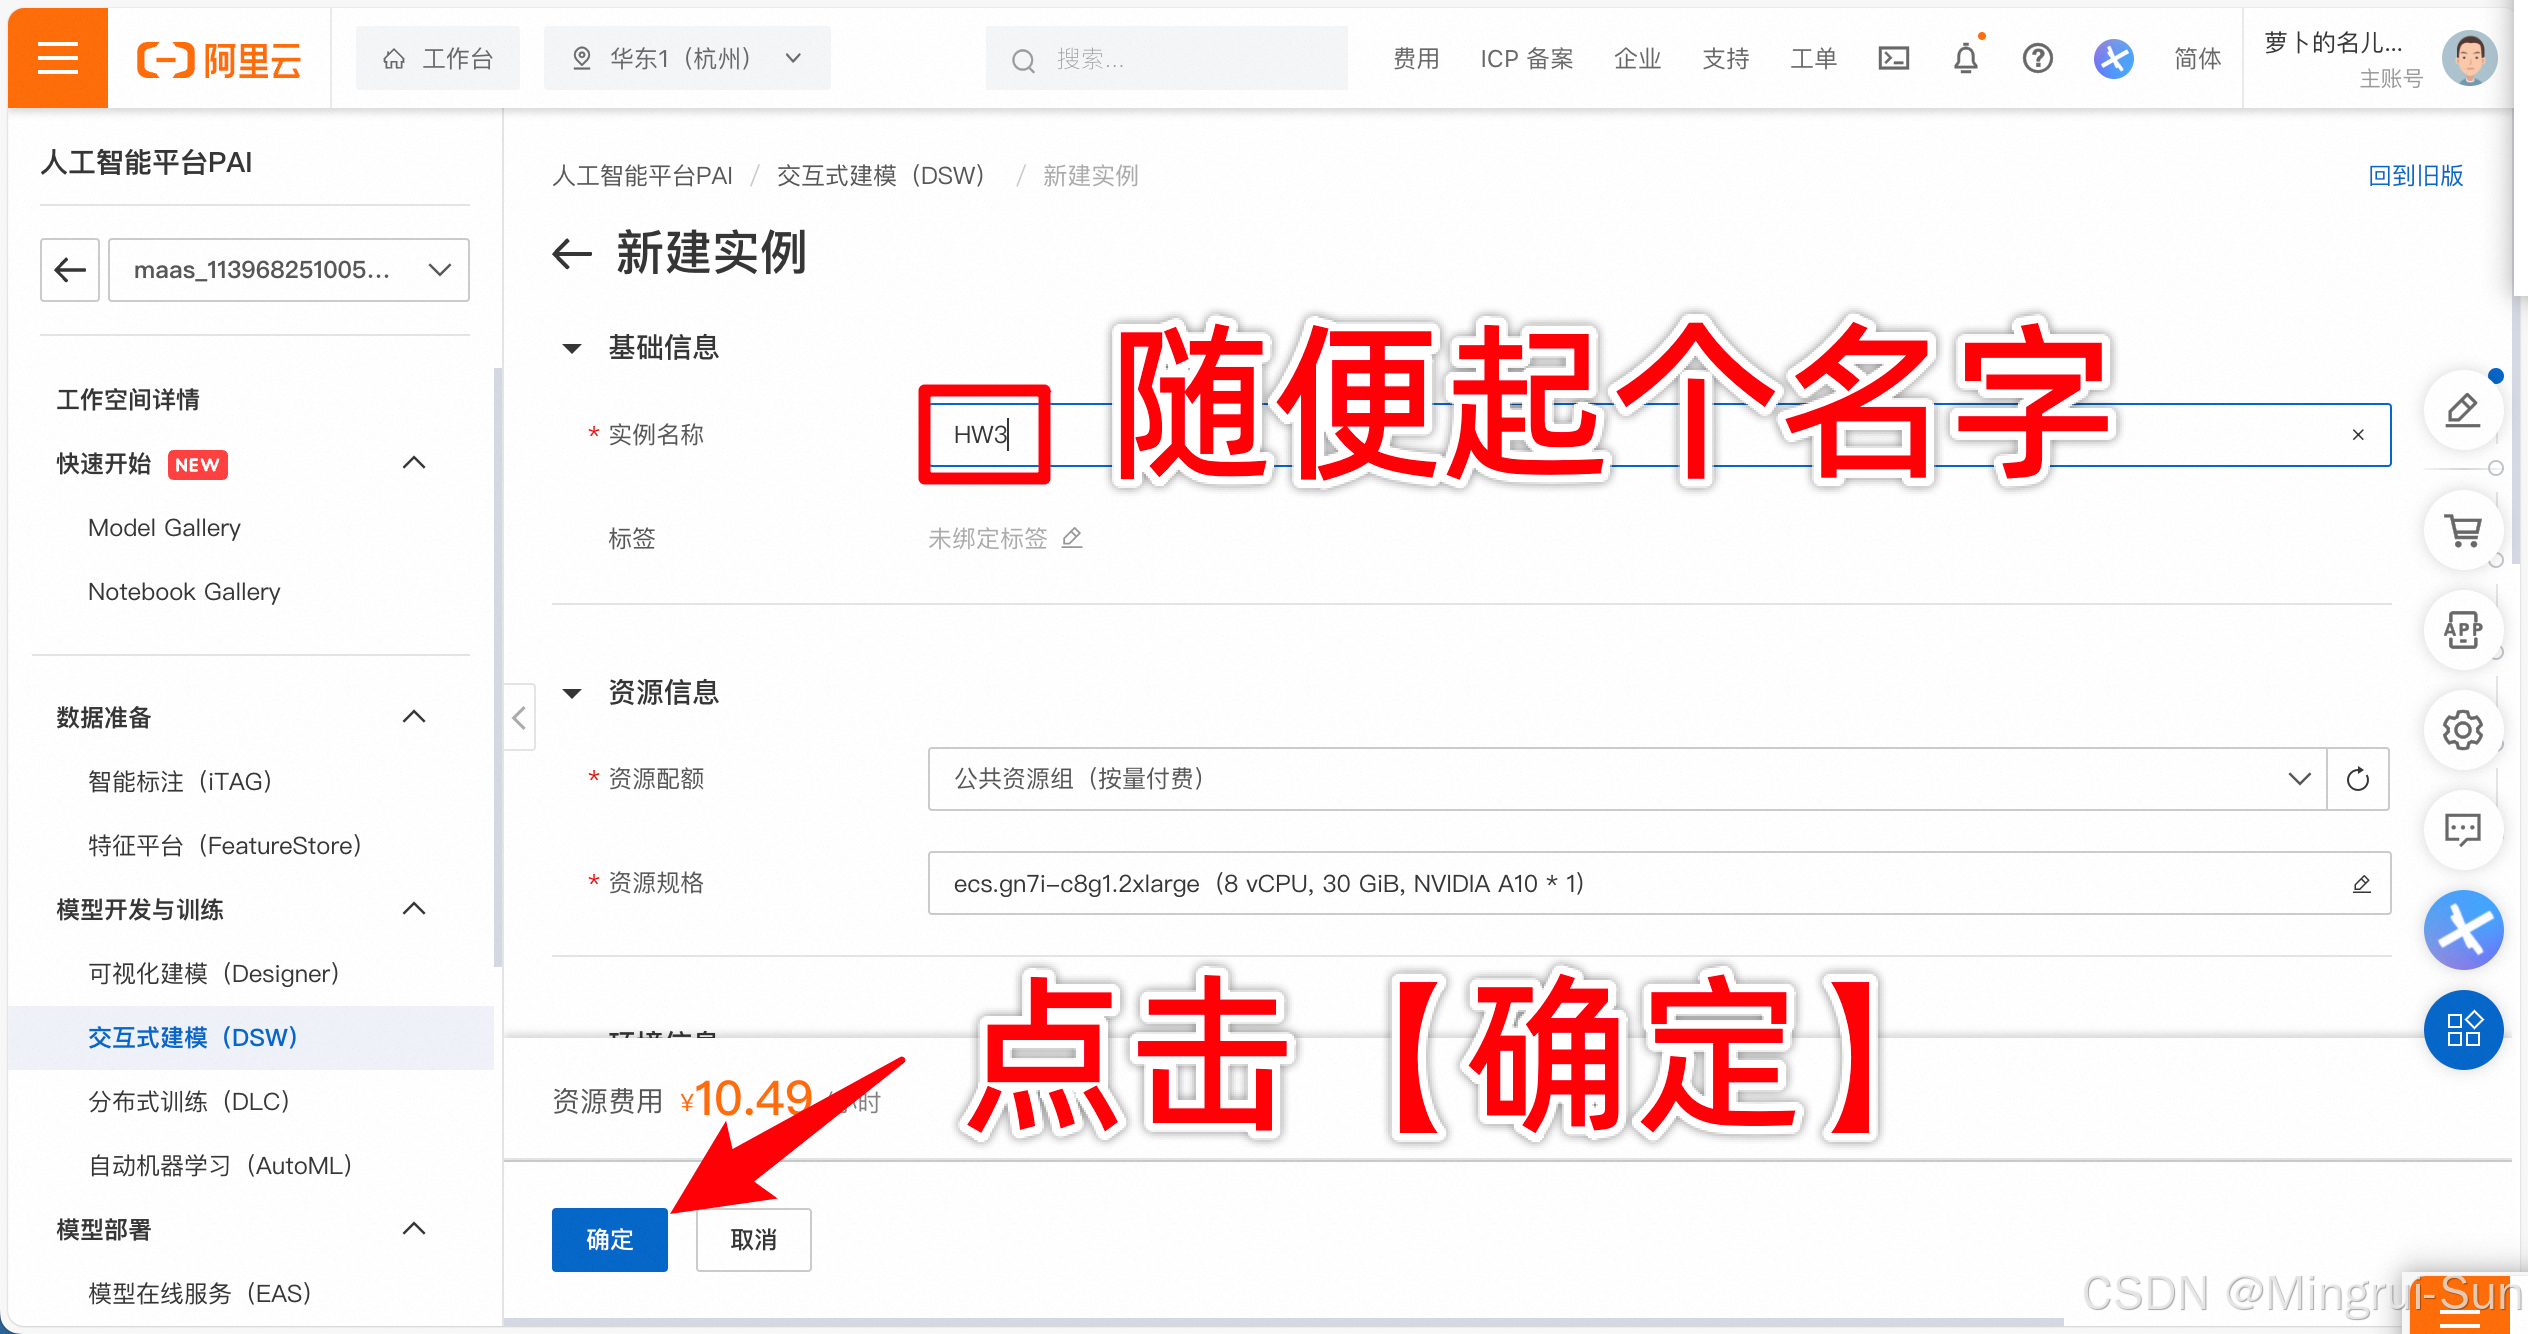The image size is (2528, 1334).
Task: Collapse the 基础信息 section
Action: [x=572, y=348]
